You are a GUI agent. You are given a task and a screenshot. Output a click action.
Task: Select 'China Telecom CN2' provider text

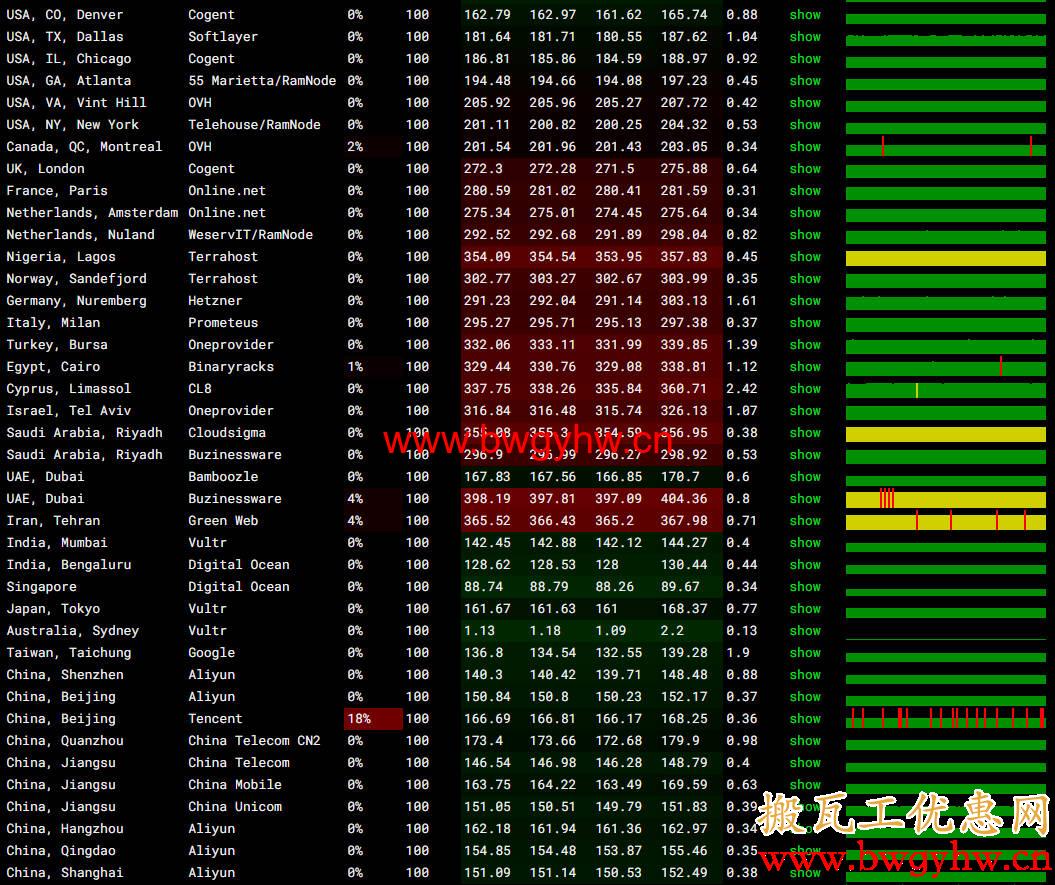click(254, 740)
